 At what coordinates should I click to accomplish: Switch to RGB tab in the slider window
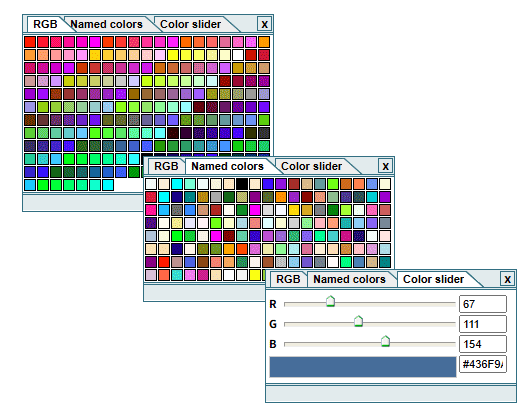click(x=288, y=279)
